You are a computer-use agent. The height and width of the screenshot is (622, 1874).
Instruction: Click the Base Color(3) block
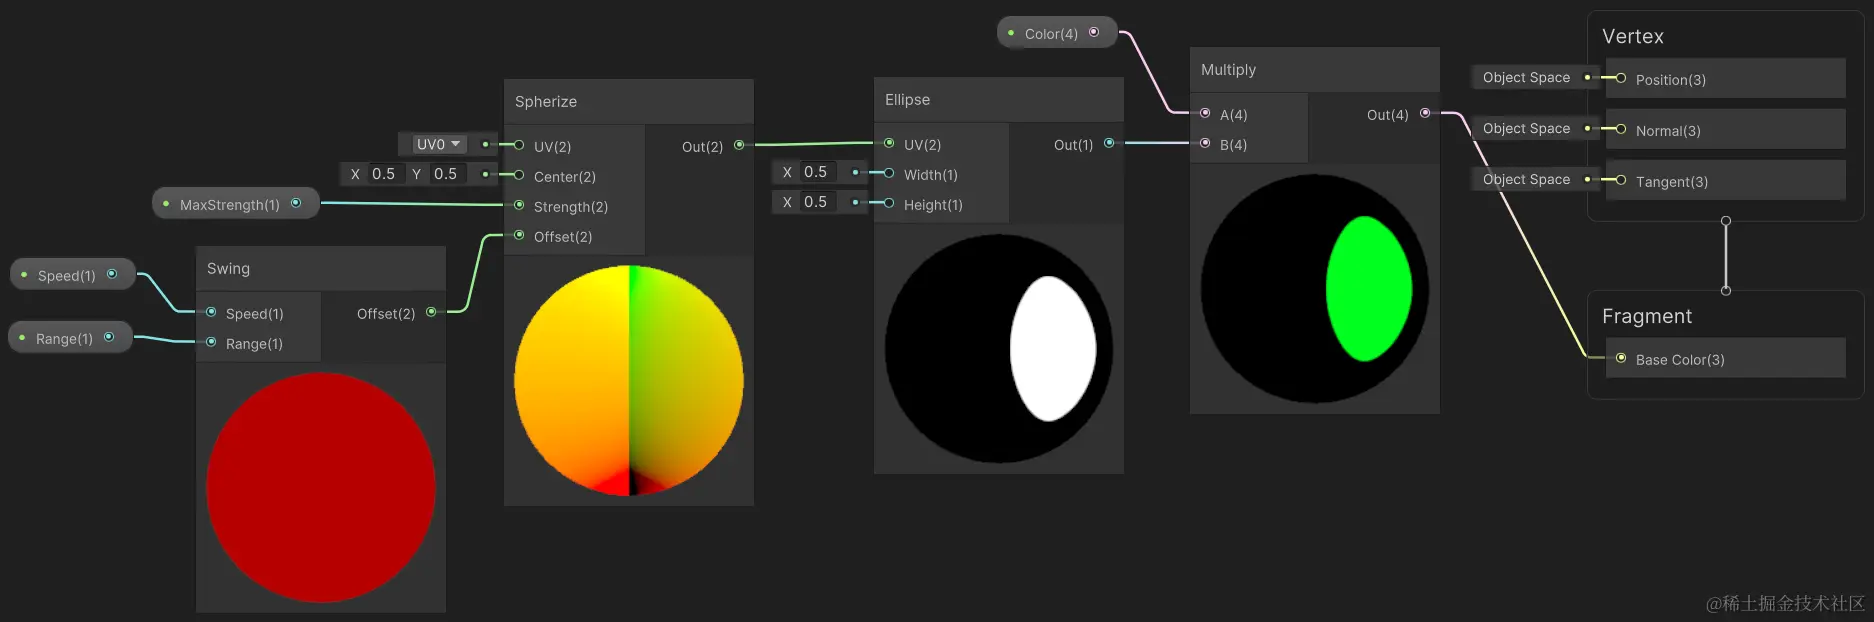click(1725, 358)
